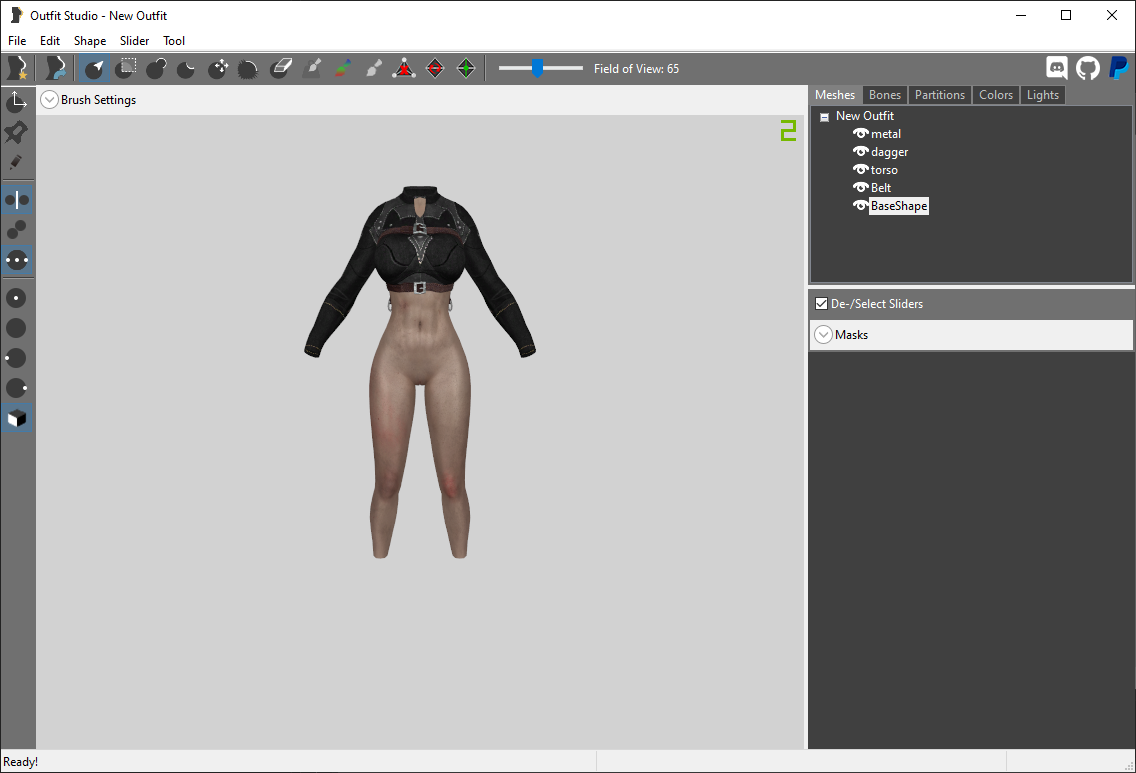
Task: Select the BaseShape mesh name
Action: [899, 206]
